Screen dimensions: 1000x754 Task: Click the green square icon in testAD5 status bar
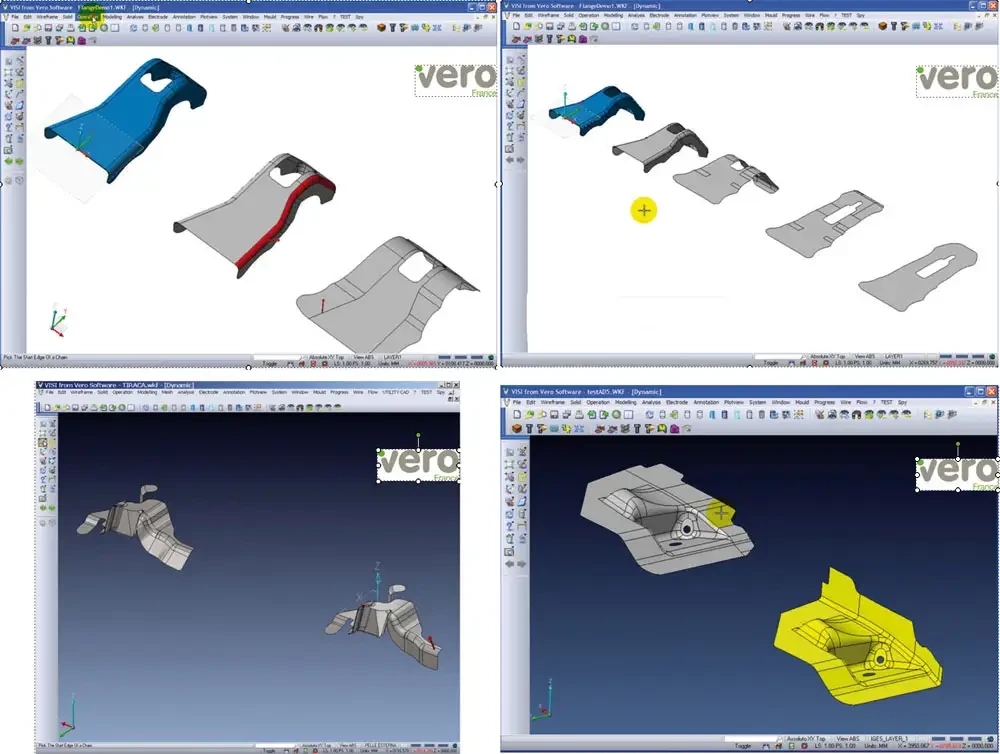pos(791,746)
